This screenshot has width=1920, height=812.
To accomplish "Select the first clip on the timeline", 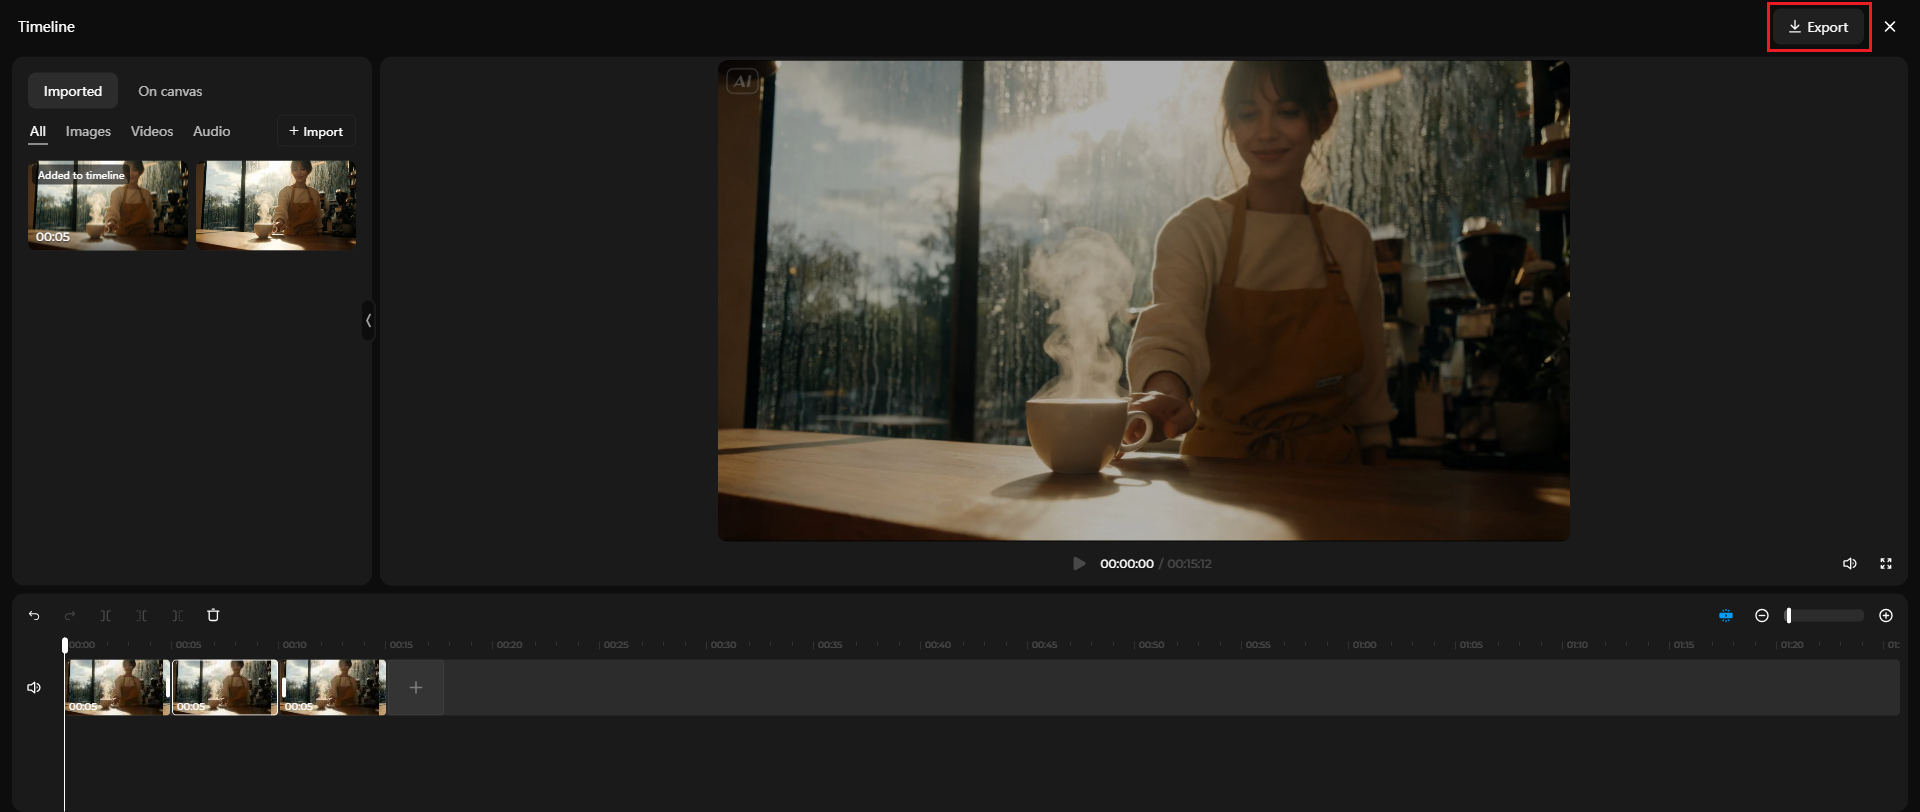I will 117,687.
